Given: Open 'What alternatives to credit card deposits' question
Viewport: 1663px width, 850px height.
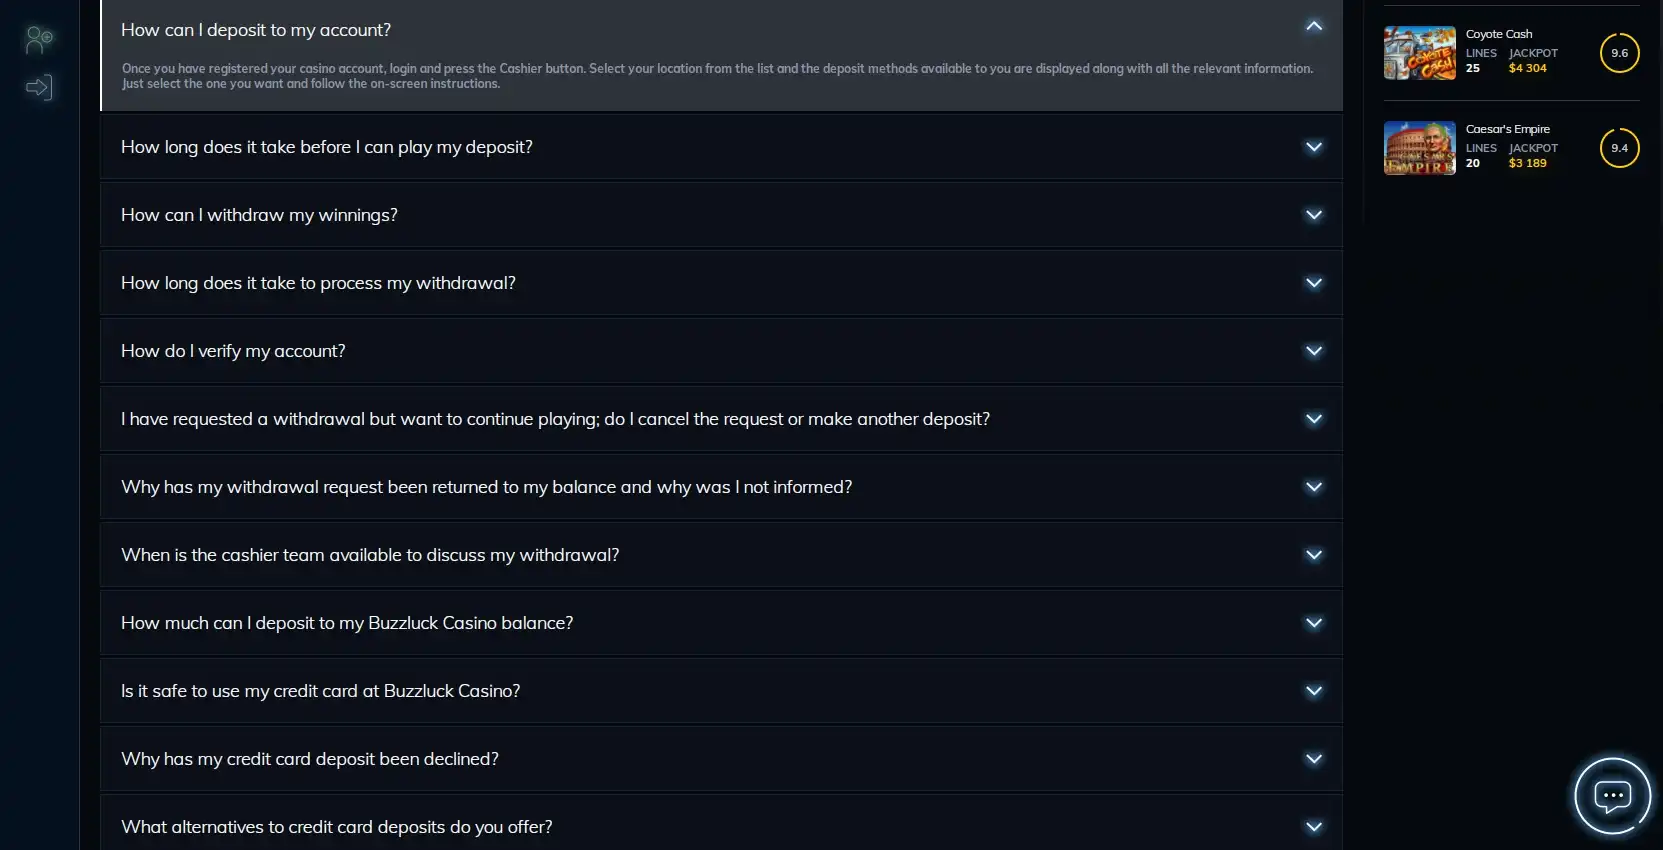Looking at the screenshot, I should pyautogui.click(x=336, y=827).
